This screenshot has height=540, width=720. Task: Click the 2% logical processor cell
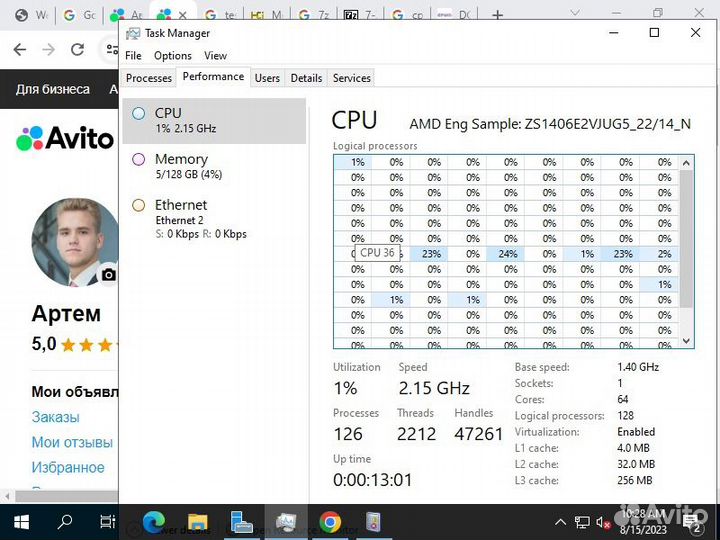pyautogui.click(x=659, y=254)
